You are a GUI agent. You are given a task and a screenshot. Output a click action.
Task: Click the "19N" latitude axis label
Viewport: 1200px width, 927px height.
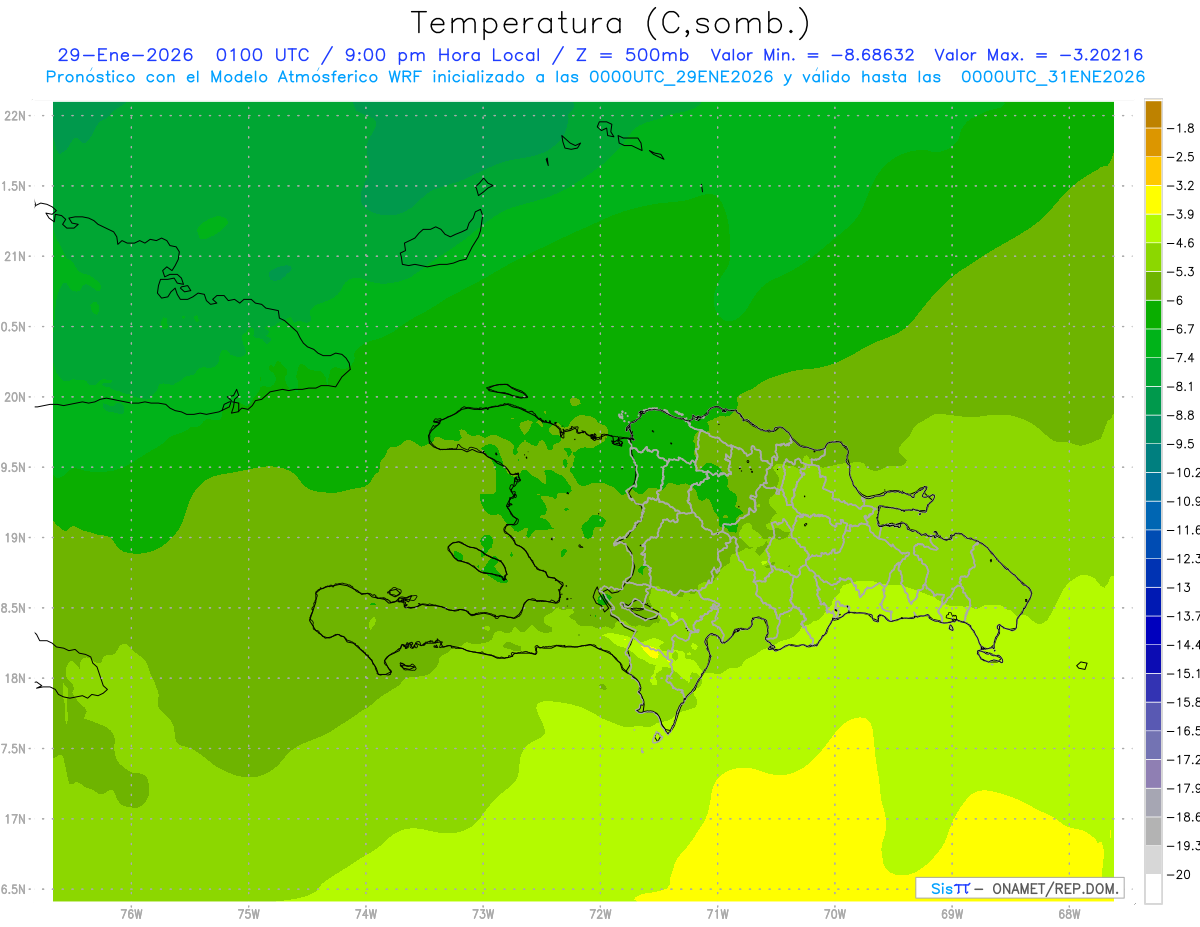pyautogui.click(x=15, y=538)
